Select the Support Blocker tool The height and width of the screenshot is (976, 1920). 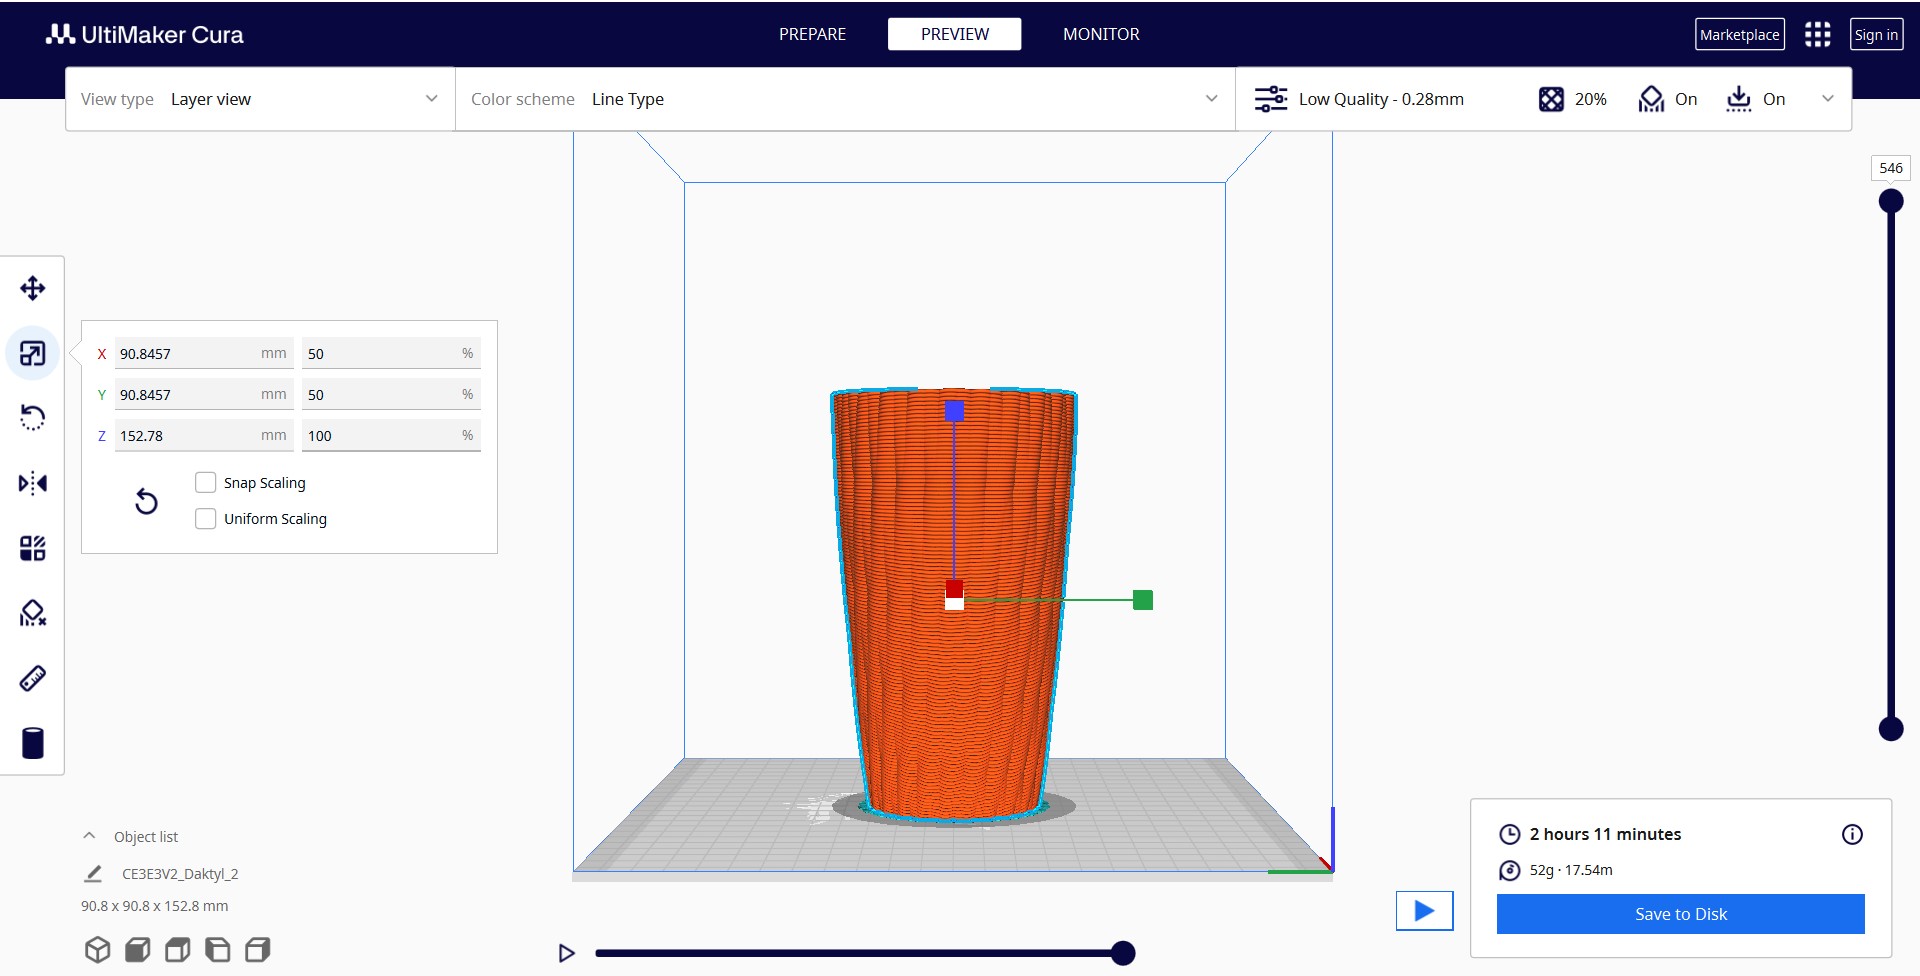[33, 614]
